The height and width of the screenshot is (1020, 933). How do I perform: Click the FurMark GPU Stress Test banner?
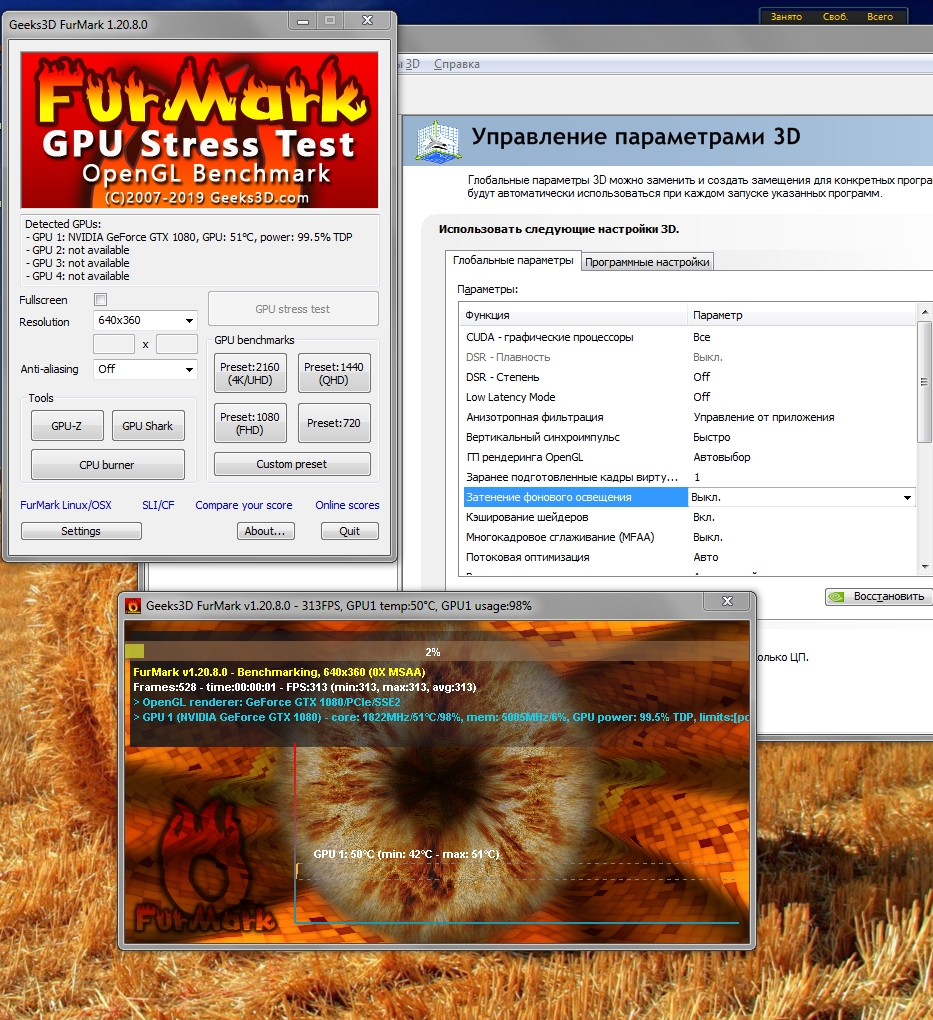coord(199,130)
